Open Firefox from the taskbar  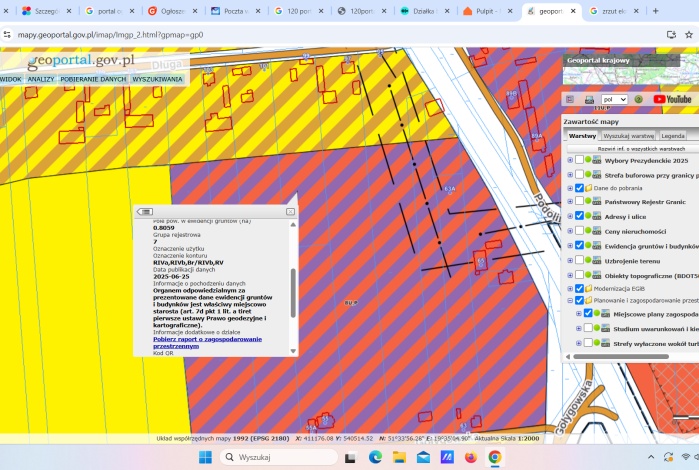tap(470, 457)
